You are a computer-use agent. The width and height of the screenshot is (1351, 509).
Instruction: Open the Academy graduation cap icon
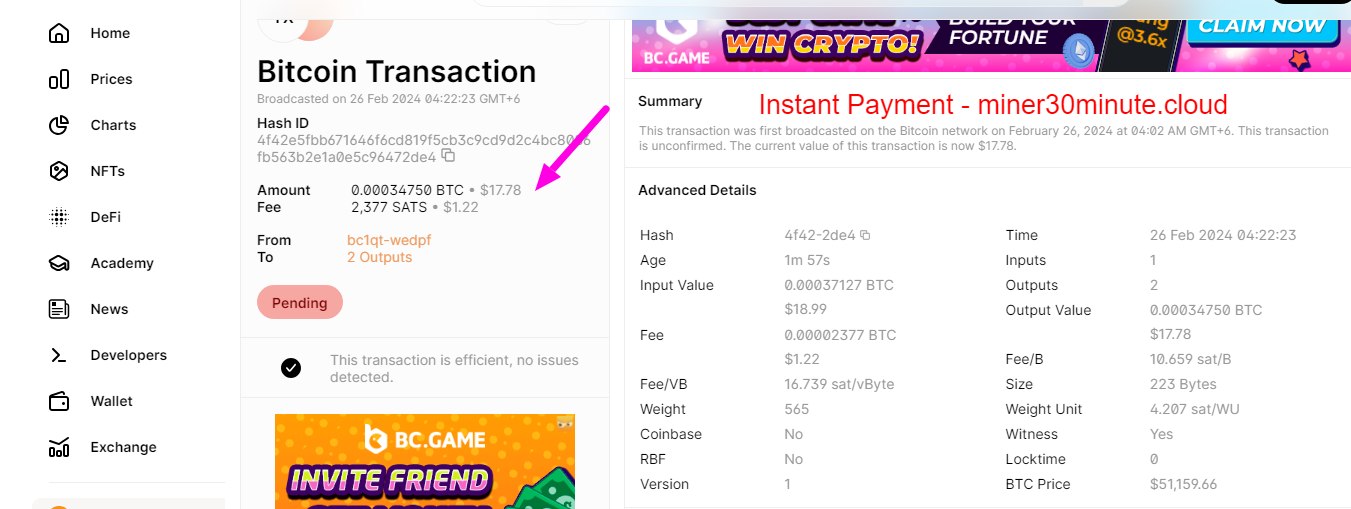59,263
